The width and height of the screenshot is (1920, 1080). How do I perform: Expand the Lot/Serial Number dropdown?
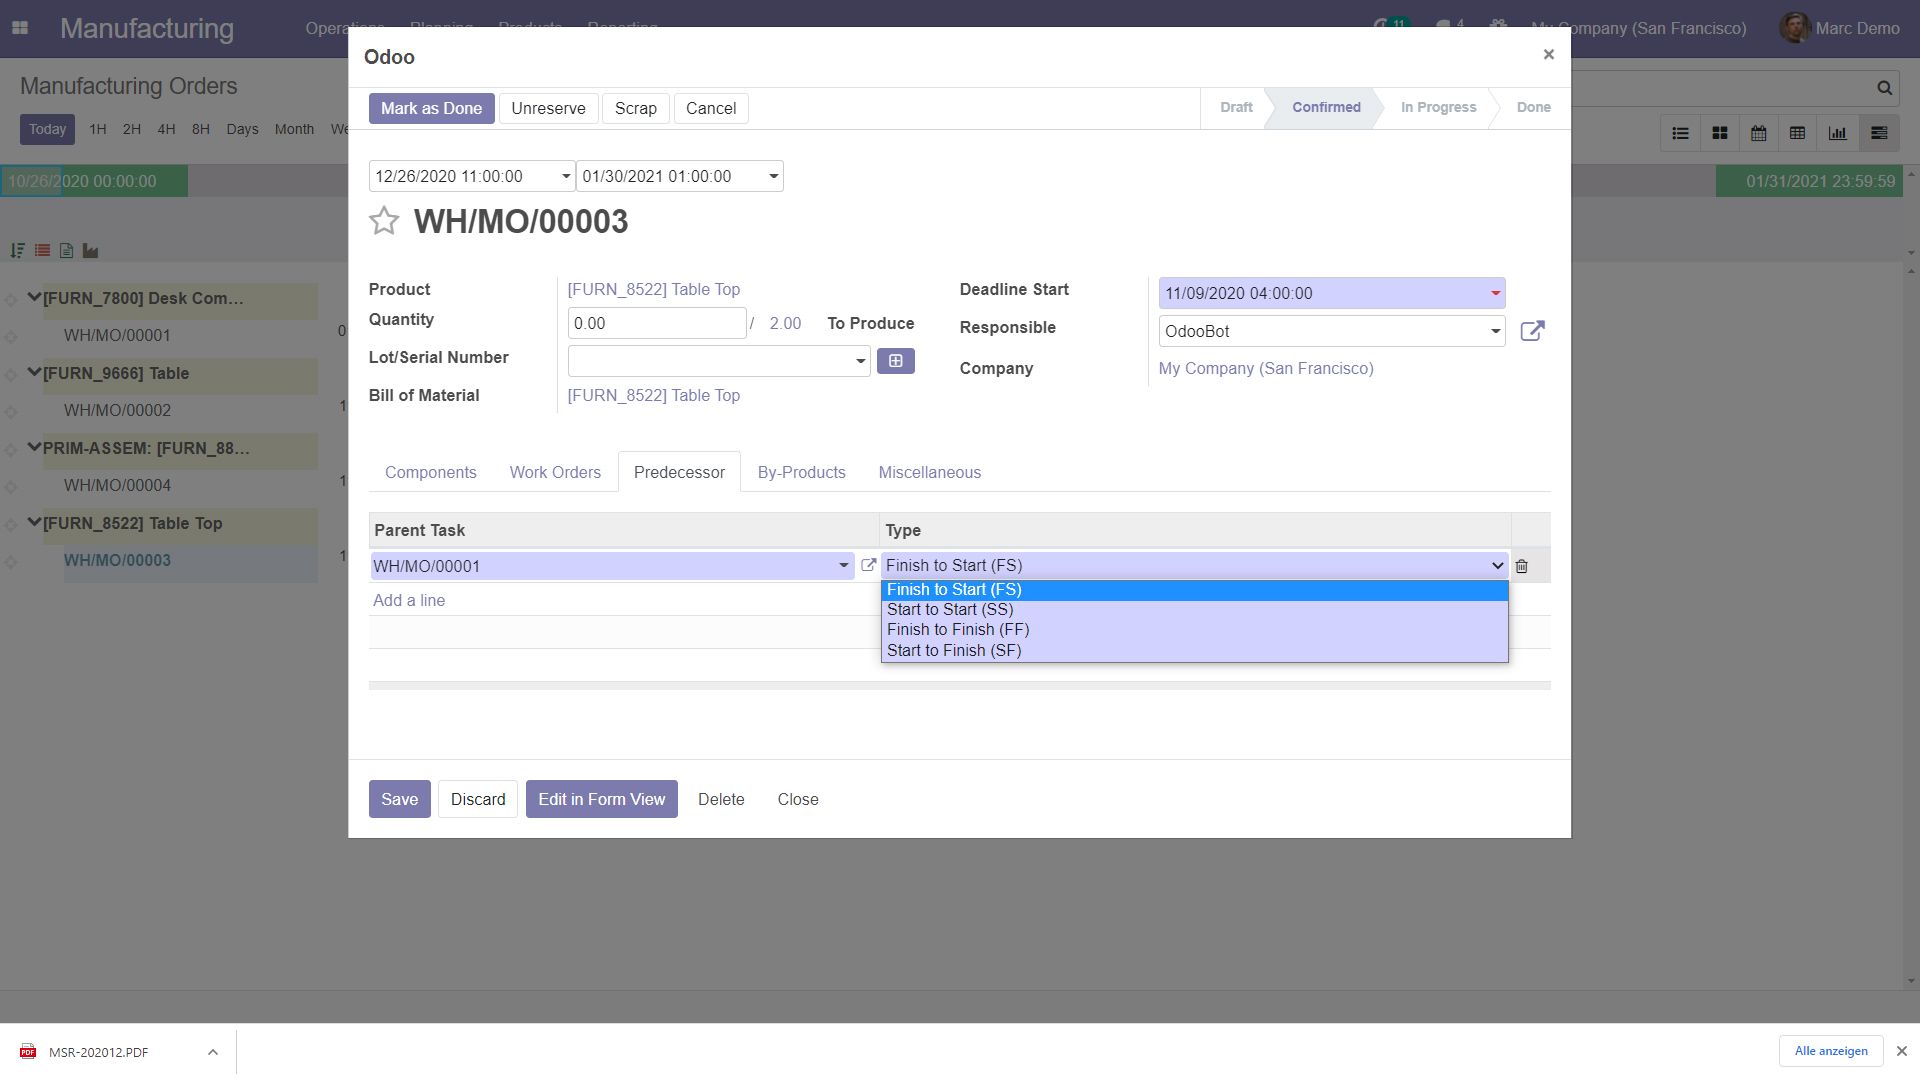point(859,361)
